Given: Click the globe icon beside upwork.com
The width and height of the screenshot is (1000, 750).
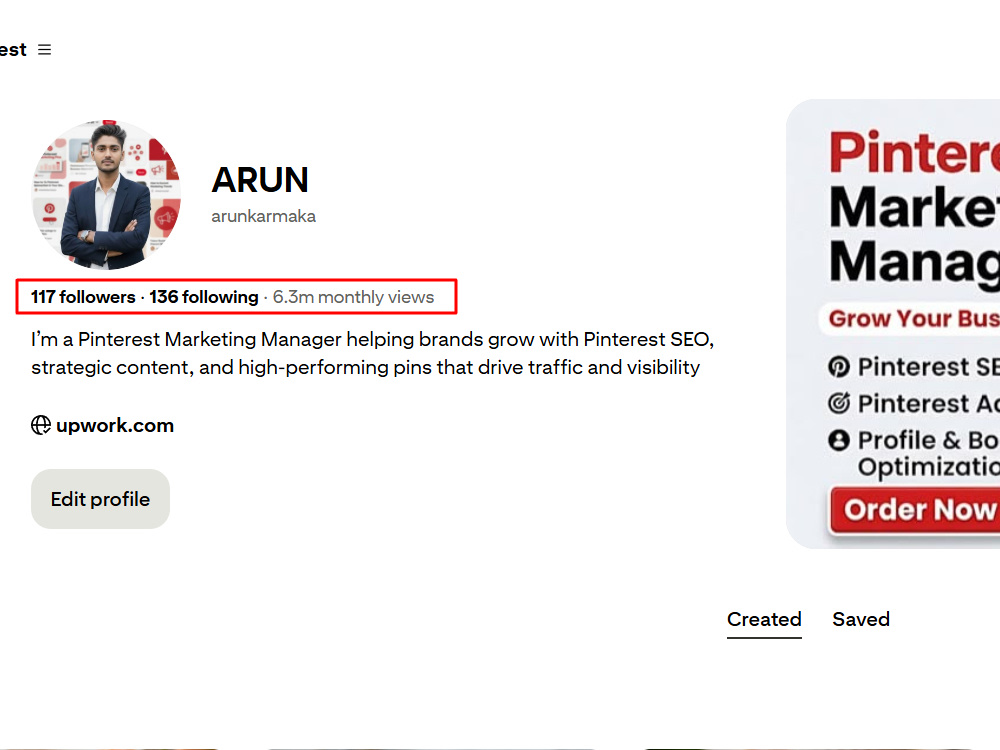Looking at the screenshot, I should [41, 425].
